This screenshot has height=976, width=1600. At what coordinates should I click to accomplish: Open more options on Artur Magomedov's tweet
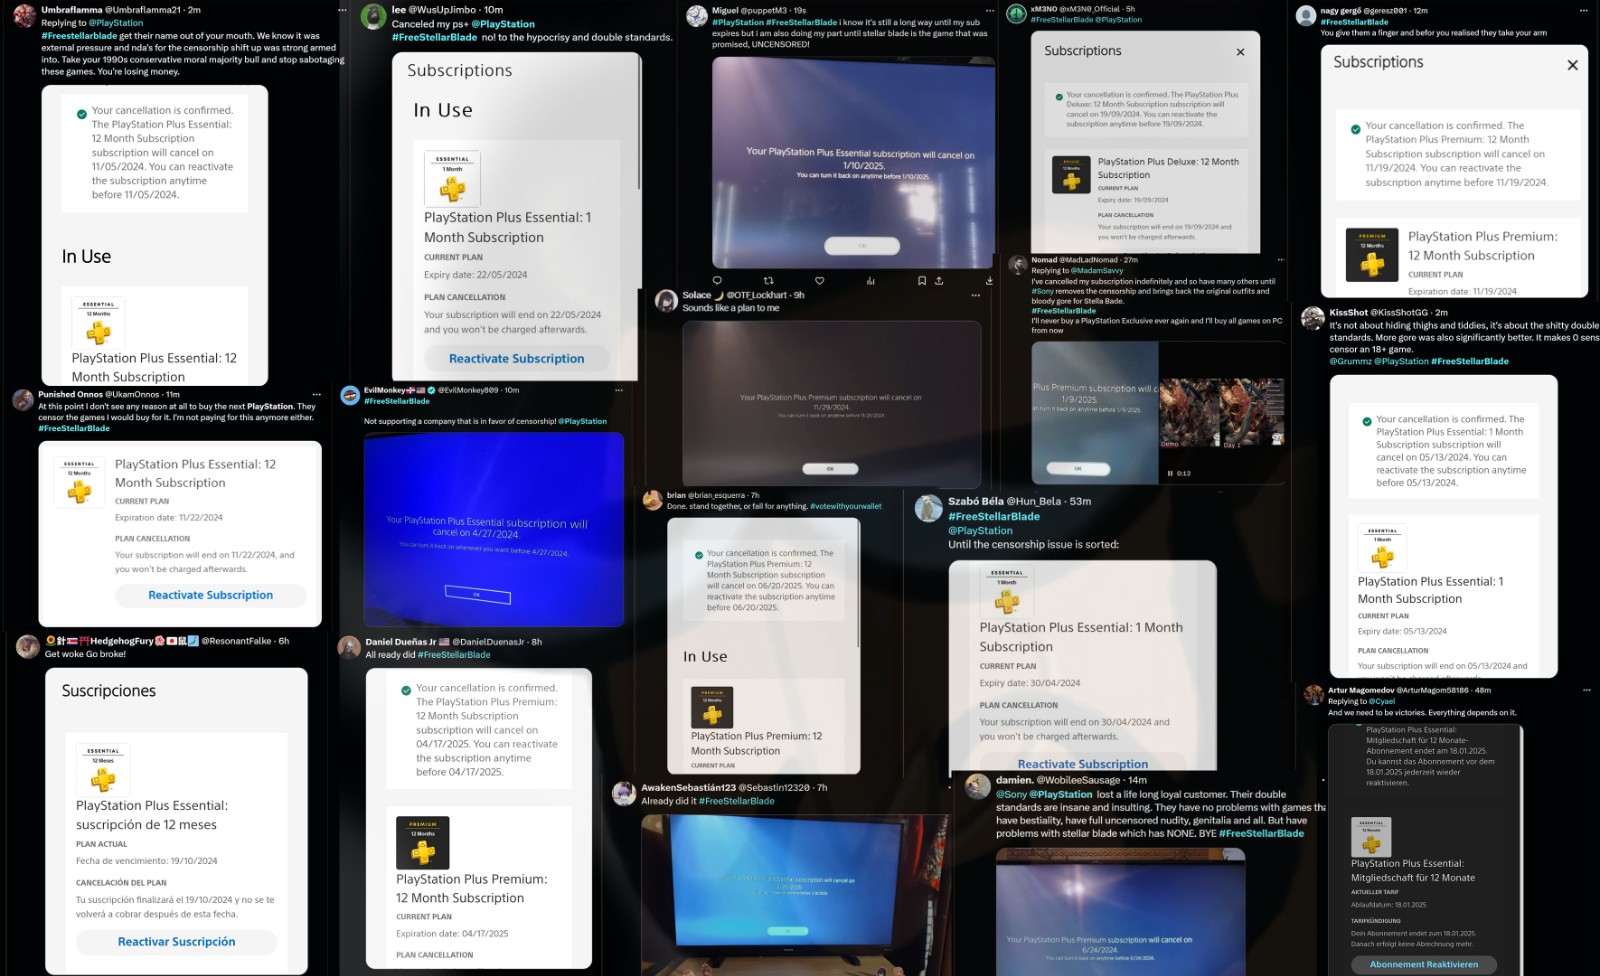click(1586, 690)
